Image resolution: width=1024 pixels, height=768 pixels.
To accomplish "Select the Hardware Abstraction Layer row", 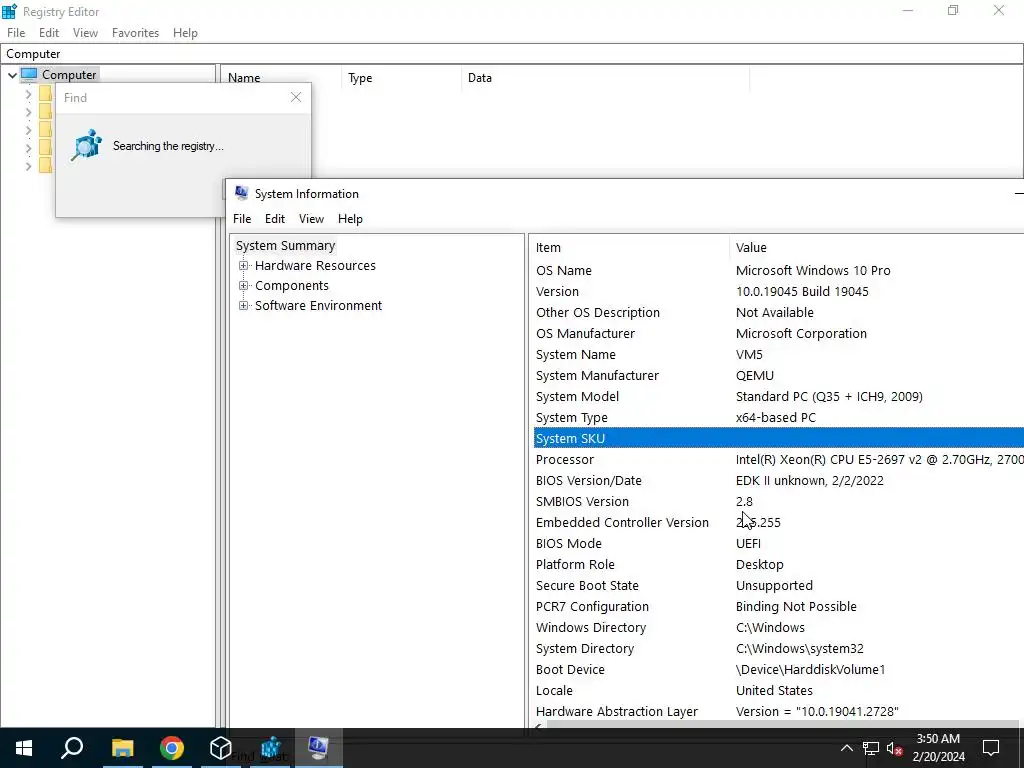I will click(x=778, y=711).
